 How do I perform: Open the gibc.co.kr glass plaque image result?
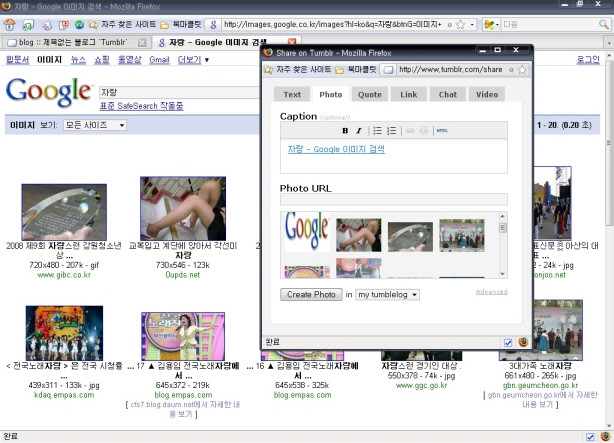(64, 212)
